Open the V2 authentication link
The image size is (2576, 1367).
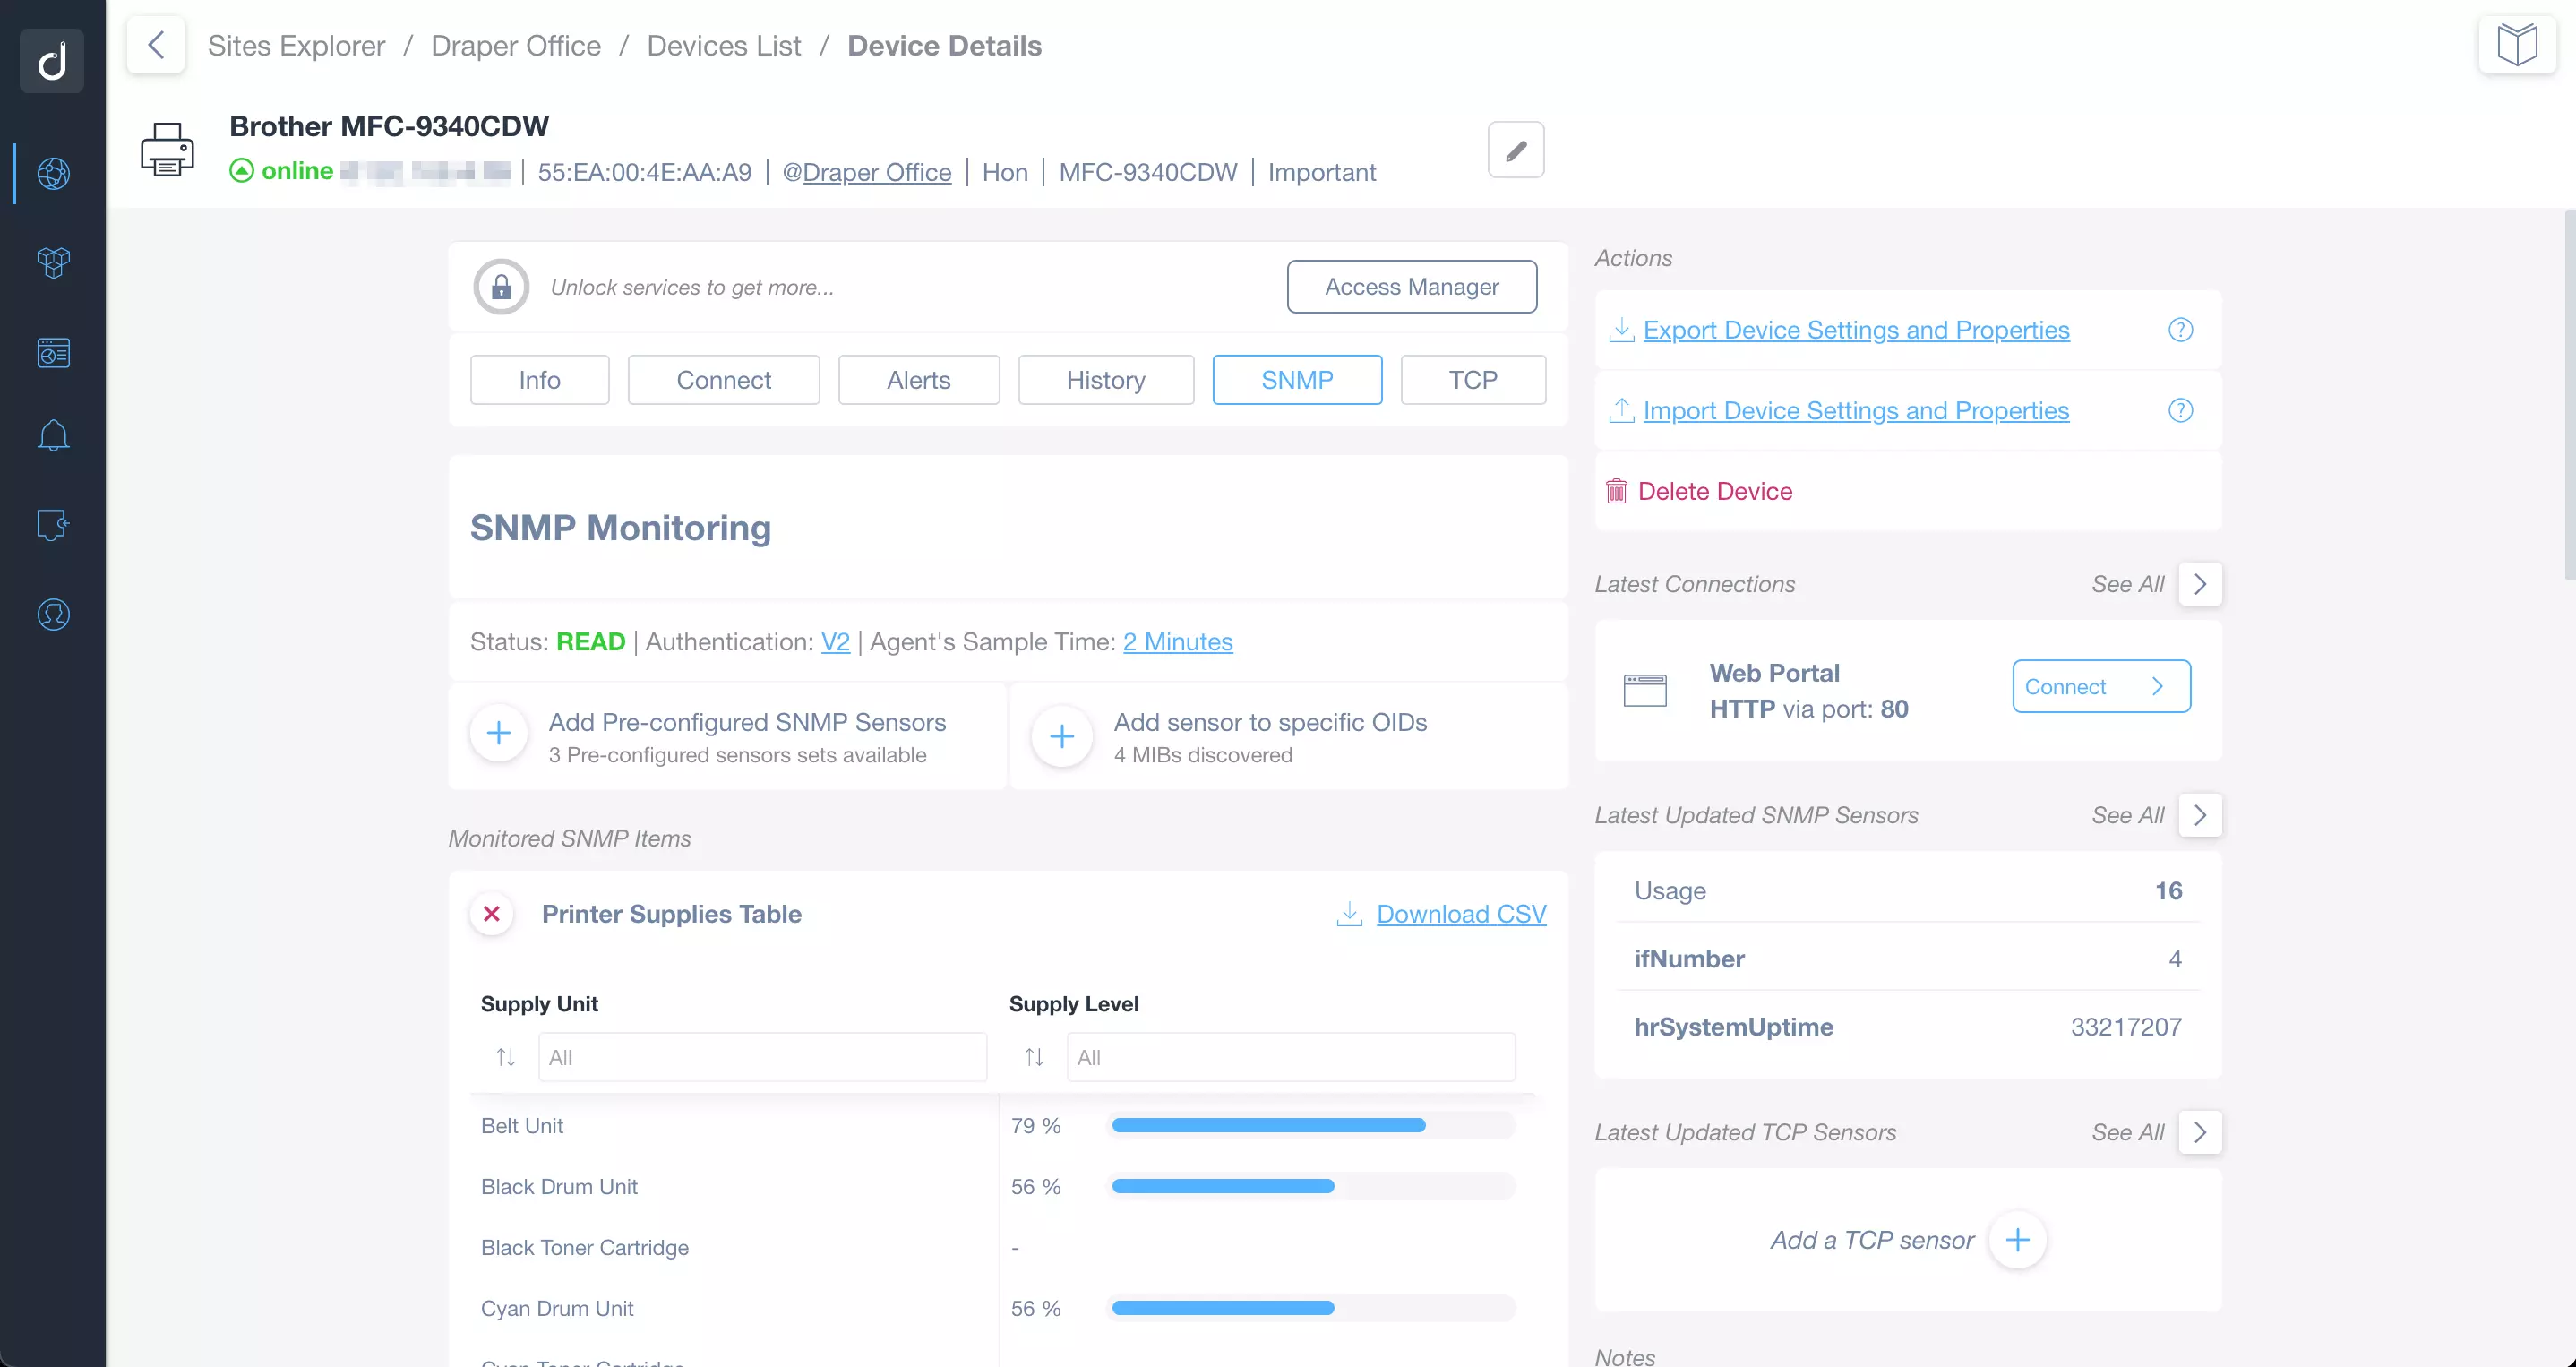(x=835, y=642)
